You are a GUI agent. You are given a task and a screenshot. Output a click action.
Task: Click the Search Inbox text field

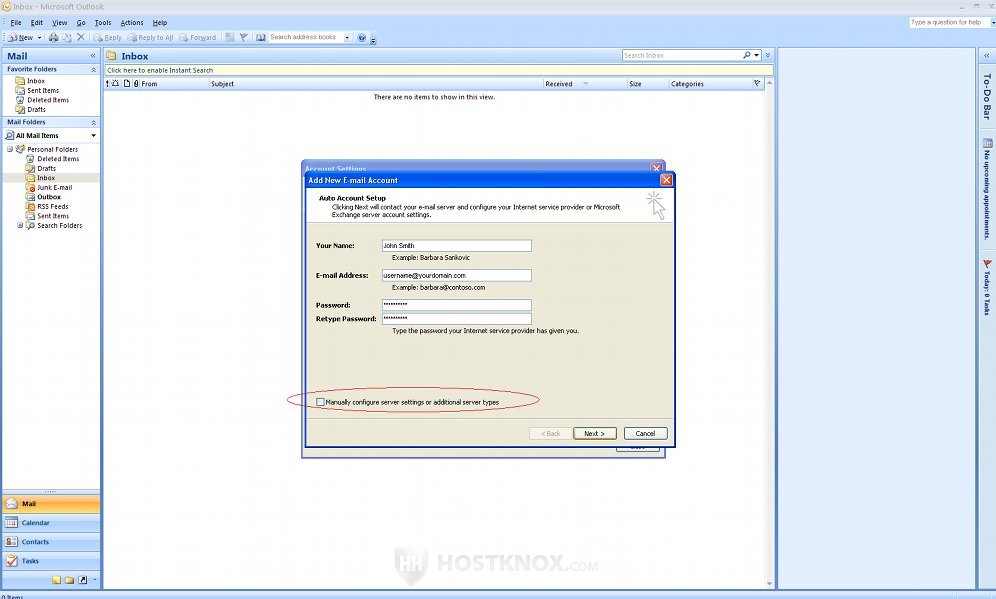pos(682,55)
